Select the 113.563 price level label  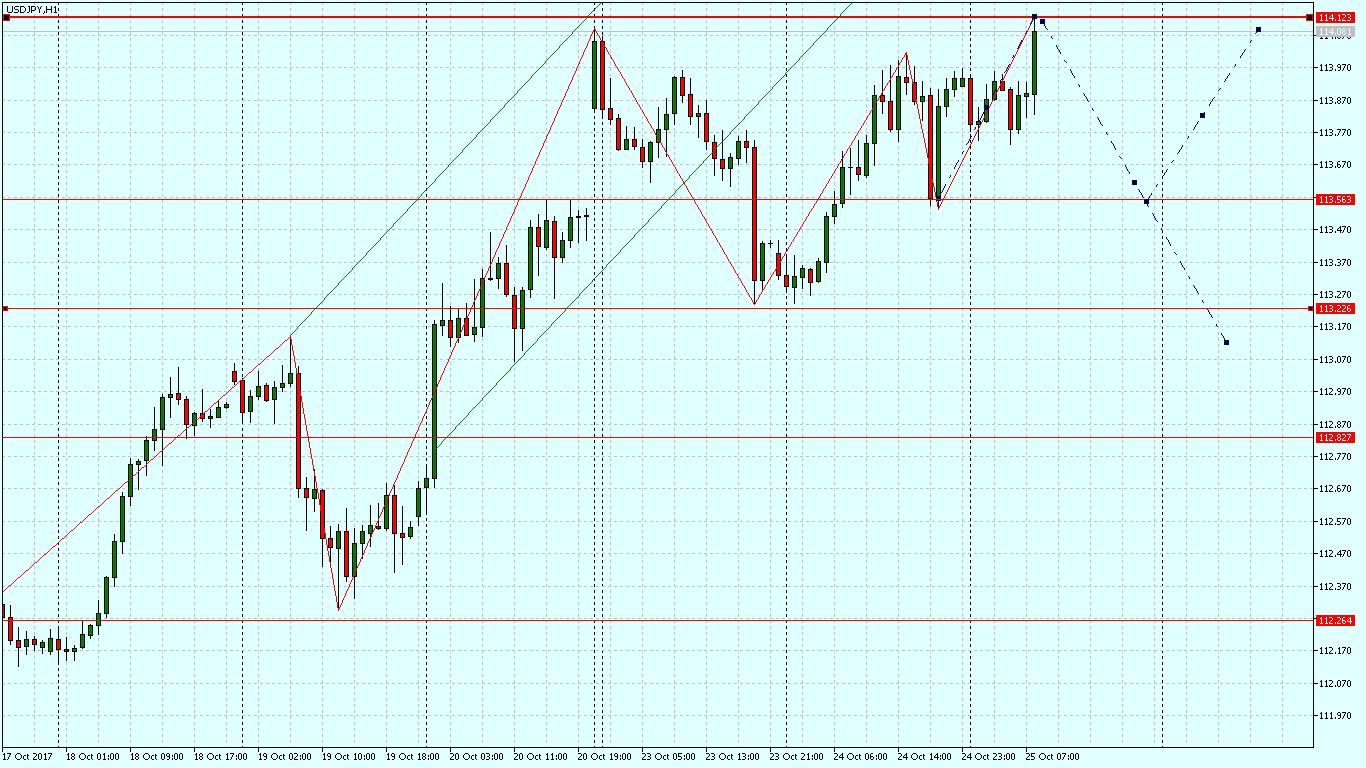1335,199
